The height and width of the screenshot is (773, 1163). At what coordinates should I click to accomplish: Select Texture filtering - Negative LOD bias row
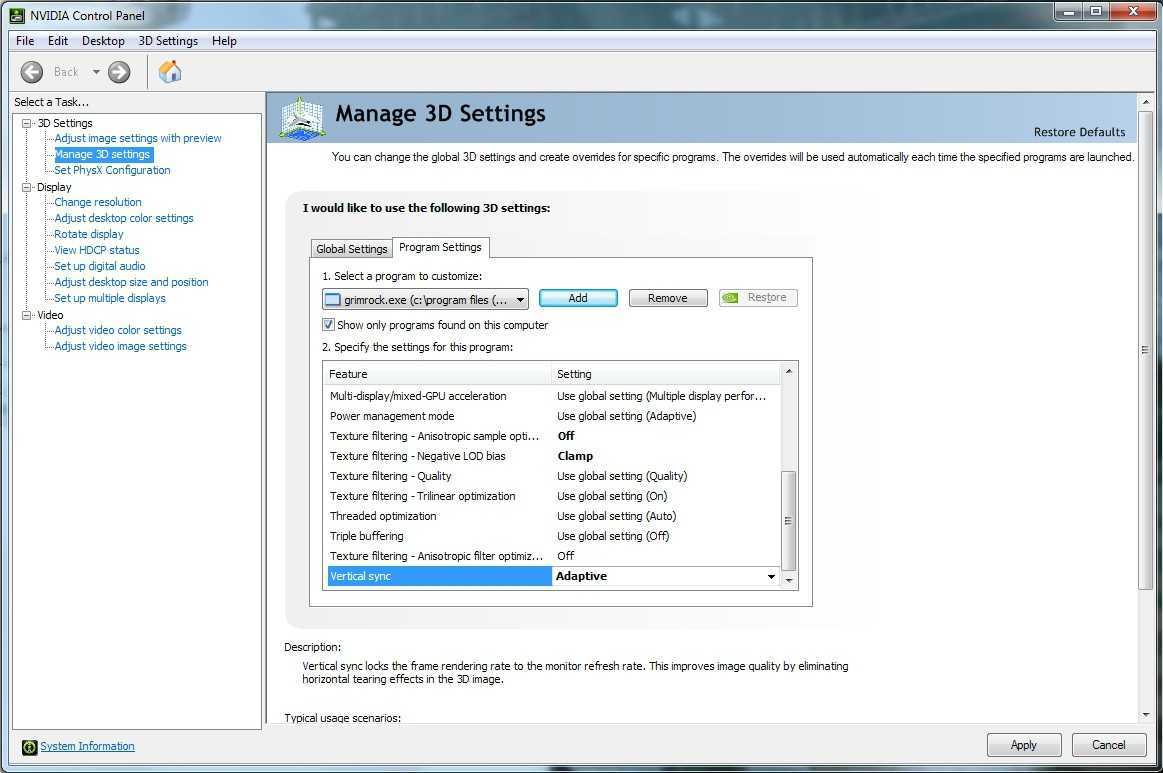coord(553,456)
